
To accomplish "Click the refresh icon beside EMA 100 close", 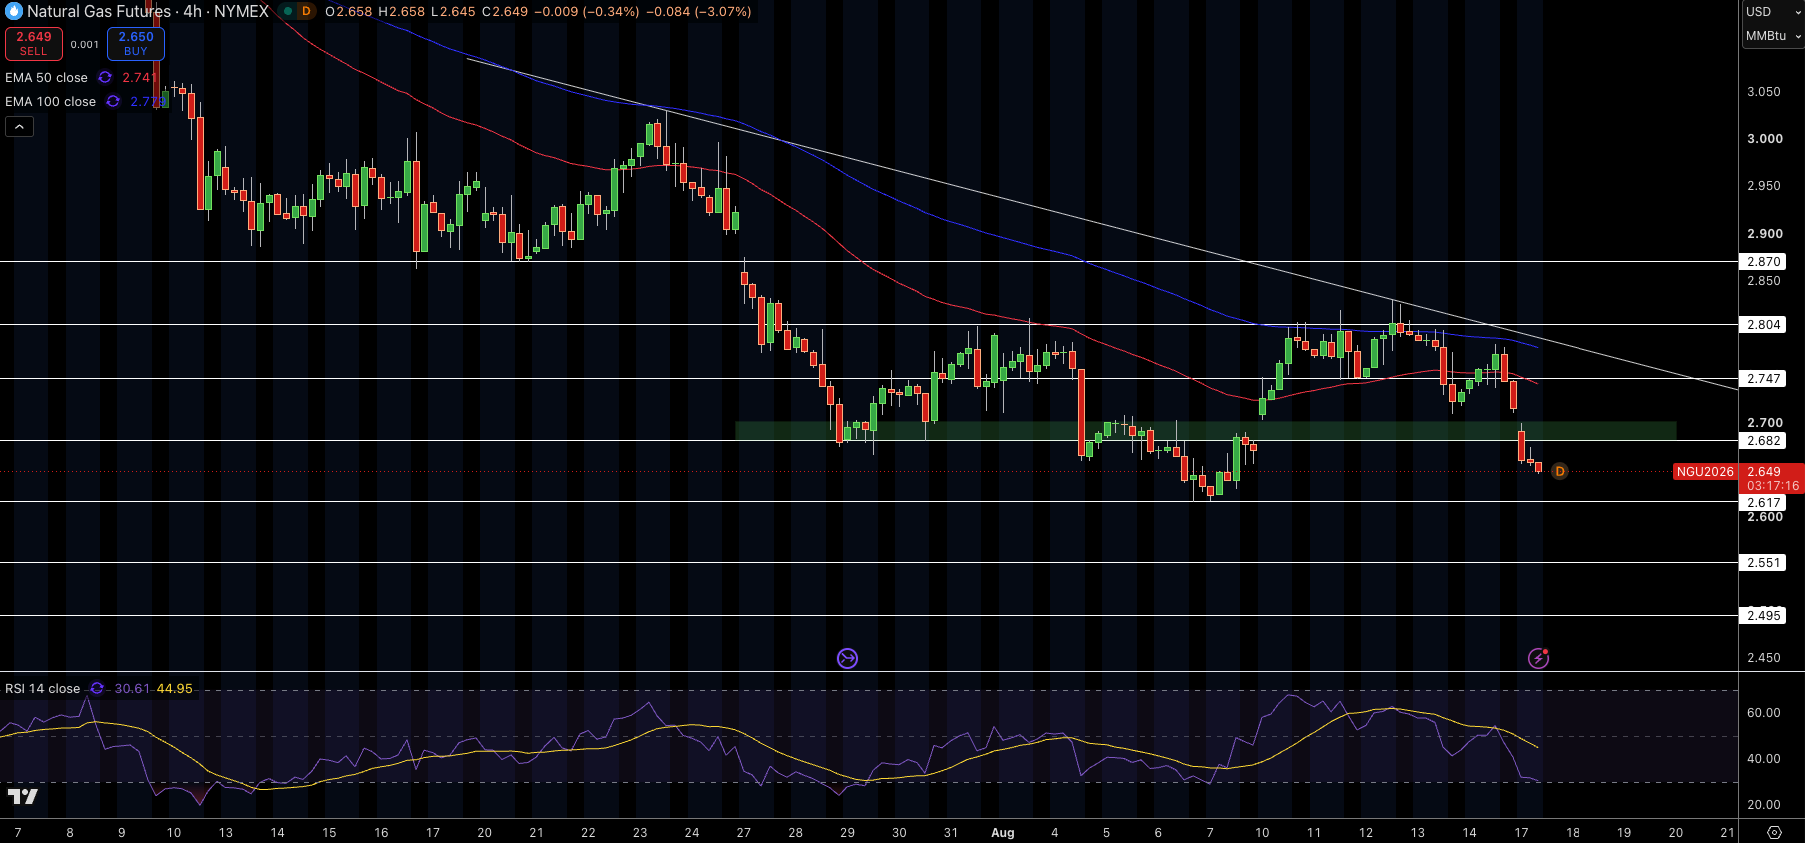I will click(113, 101).
